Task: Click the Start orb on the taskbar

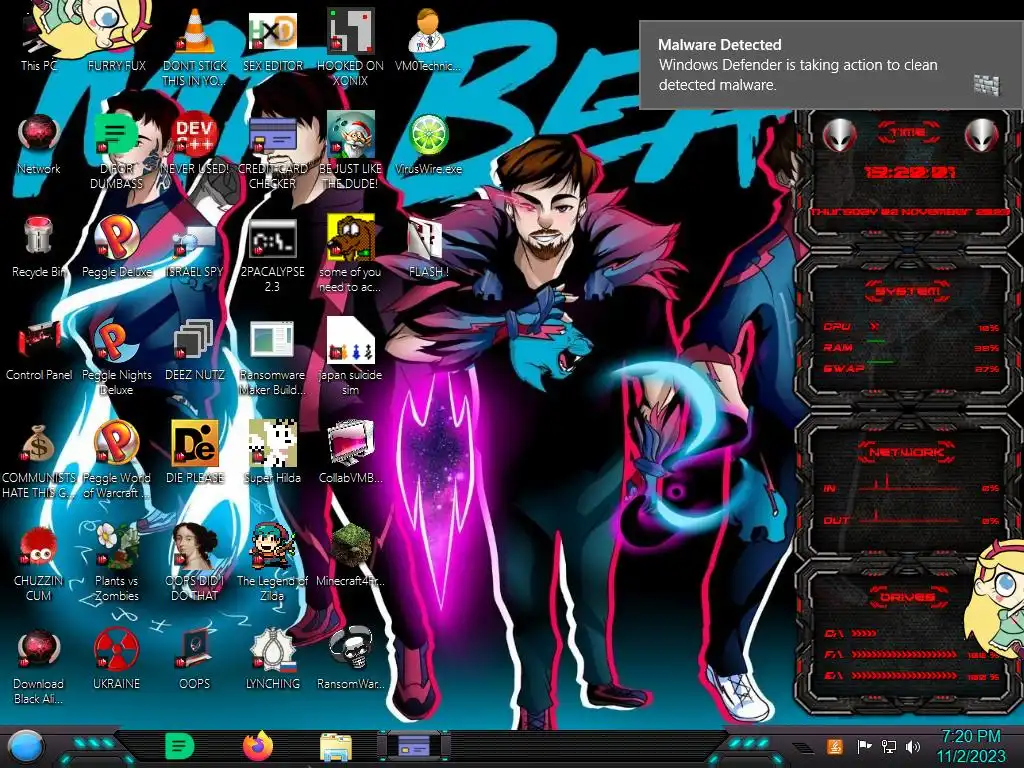Action: coord(26,748)
